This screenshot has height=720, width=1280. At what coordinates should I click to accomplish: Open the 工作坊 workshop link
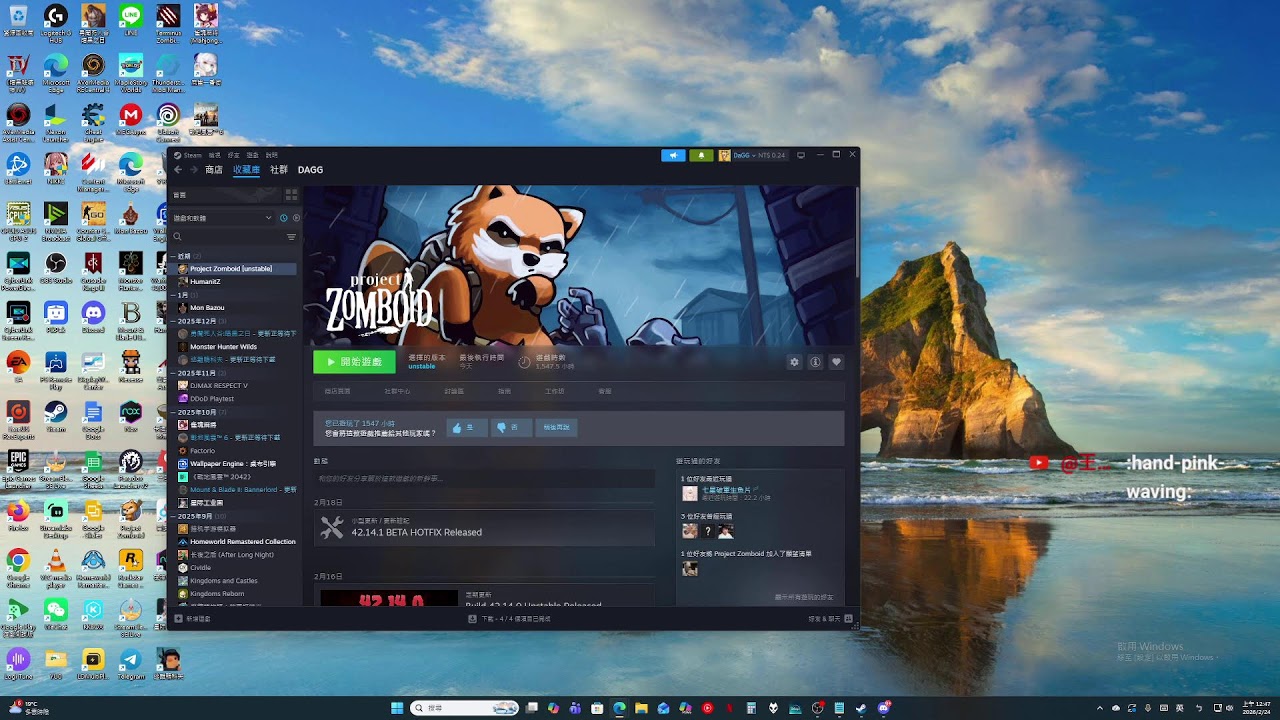(554, 391)
